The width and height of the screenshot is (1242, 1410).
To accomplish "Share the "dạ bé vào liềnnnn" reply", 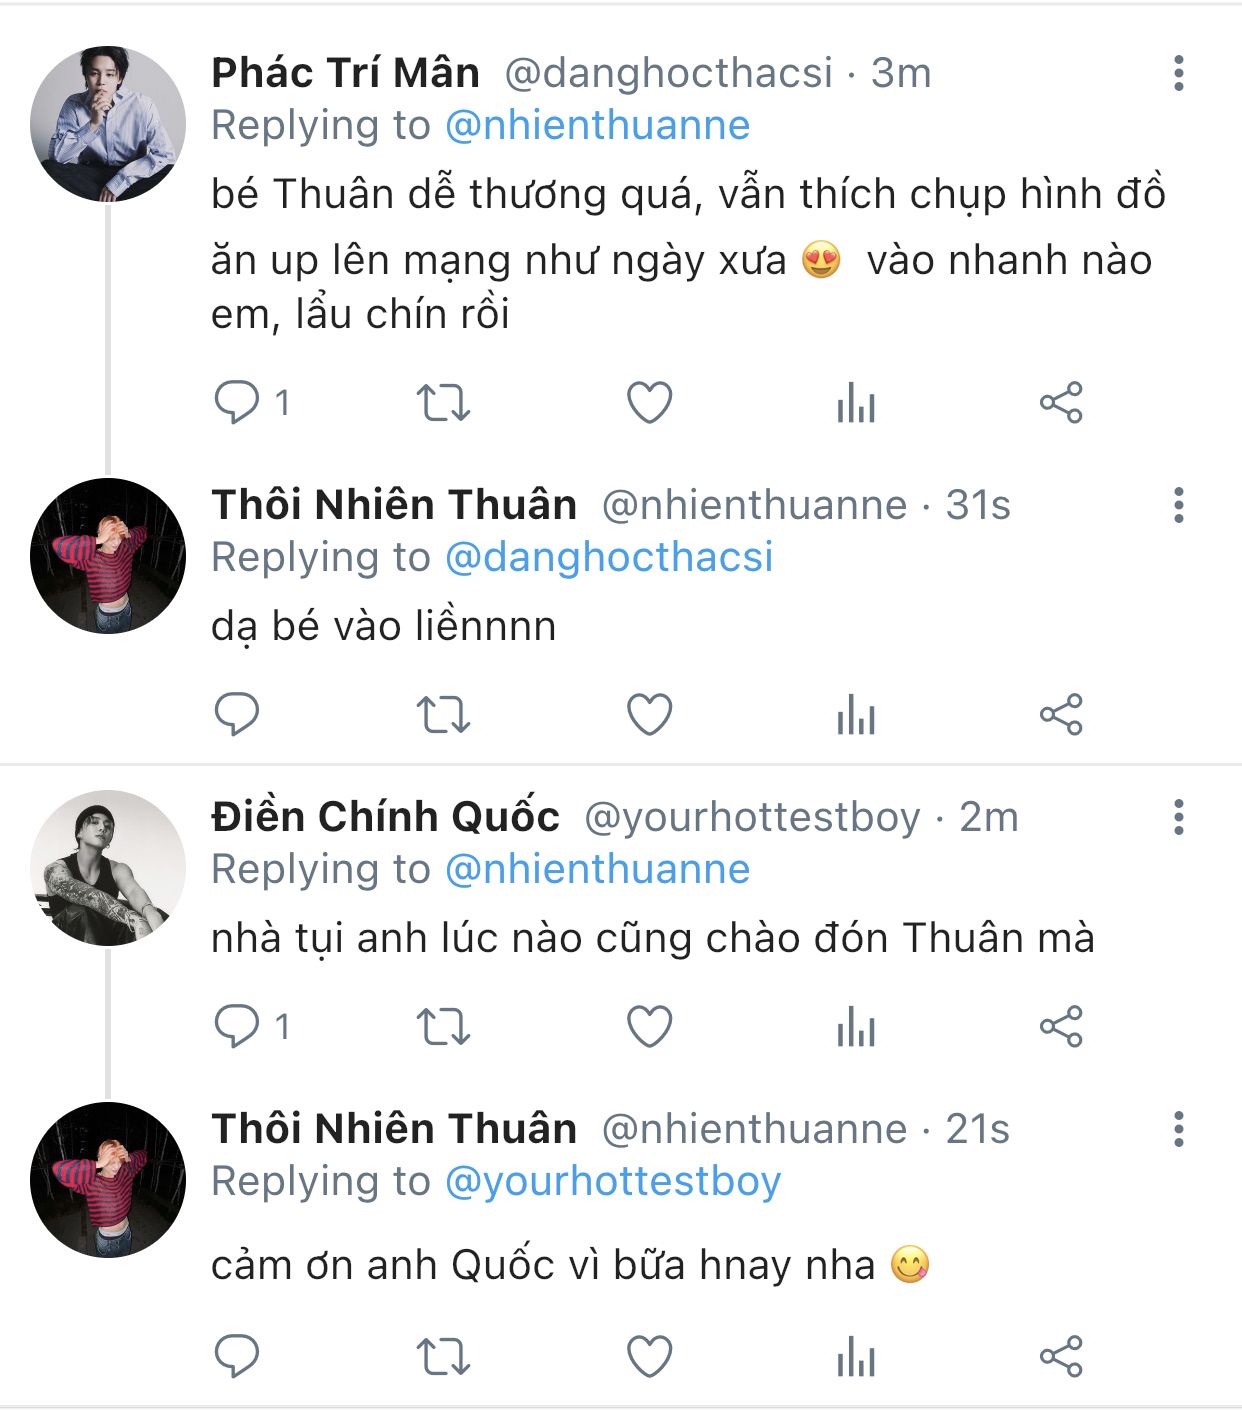I will point(1061,715).
